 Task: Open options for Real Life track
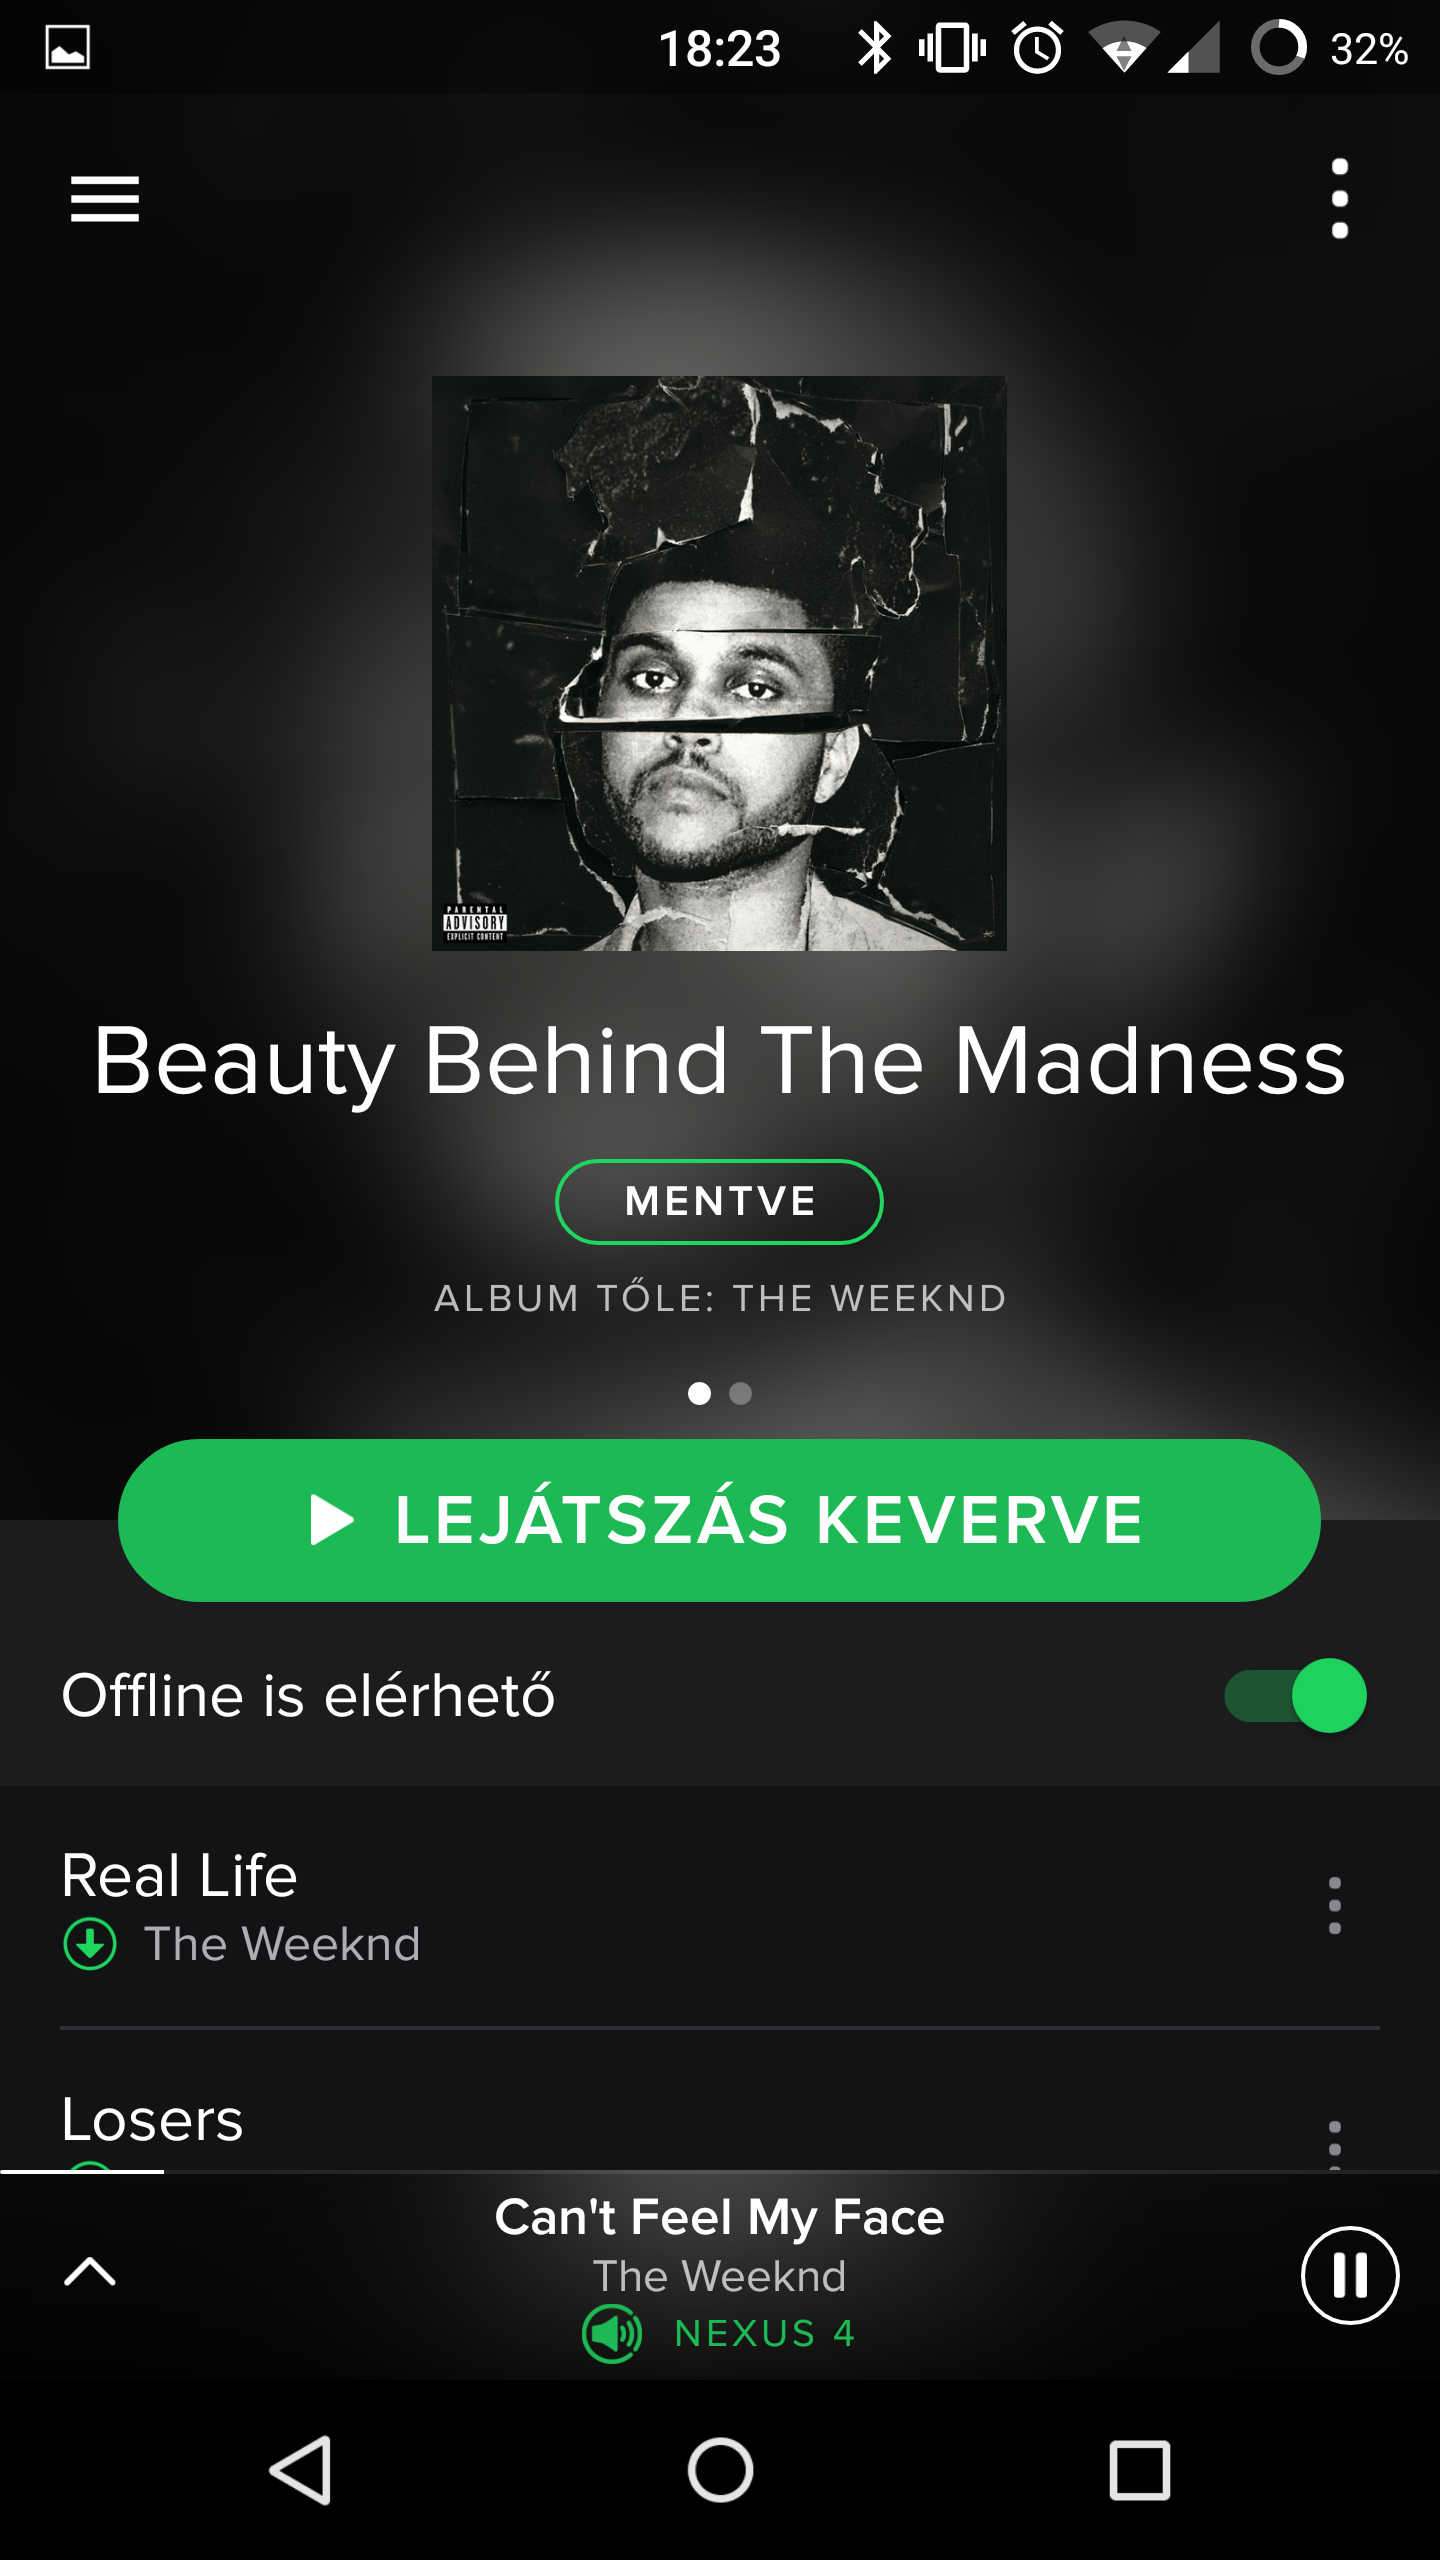[x=1334, y=1905]
